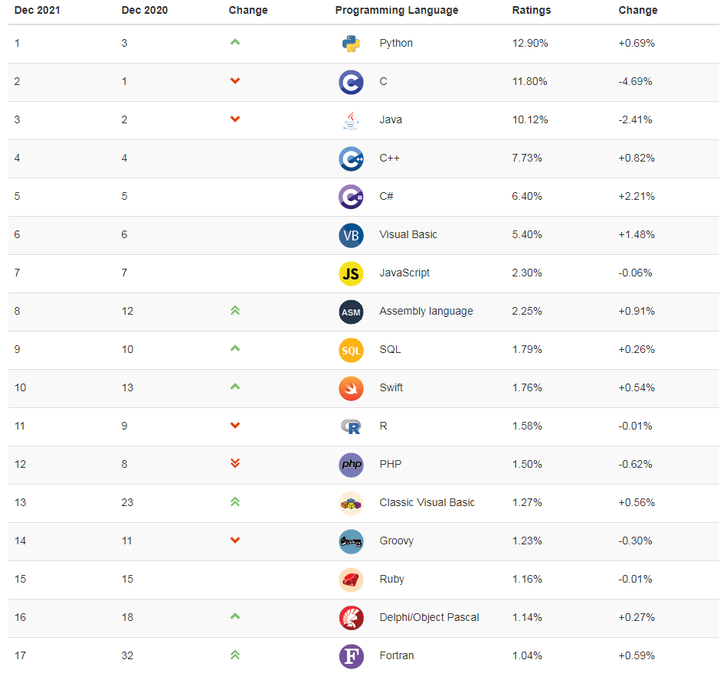Viewport: 720px width, 673px height.
Task: Click the JavaScript JS yellow icon
Action: coord(350,273)
